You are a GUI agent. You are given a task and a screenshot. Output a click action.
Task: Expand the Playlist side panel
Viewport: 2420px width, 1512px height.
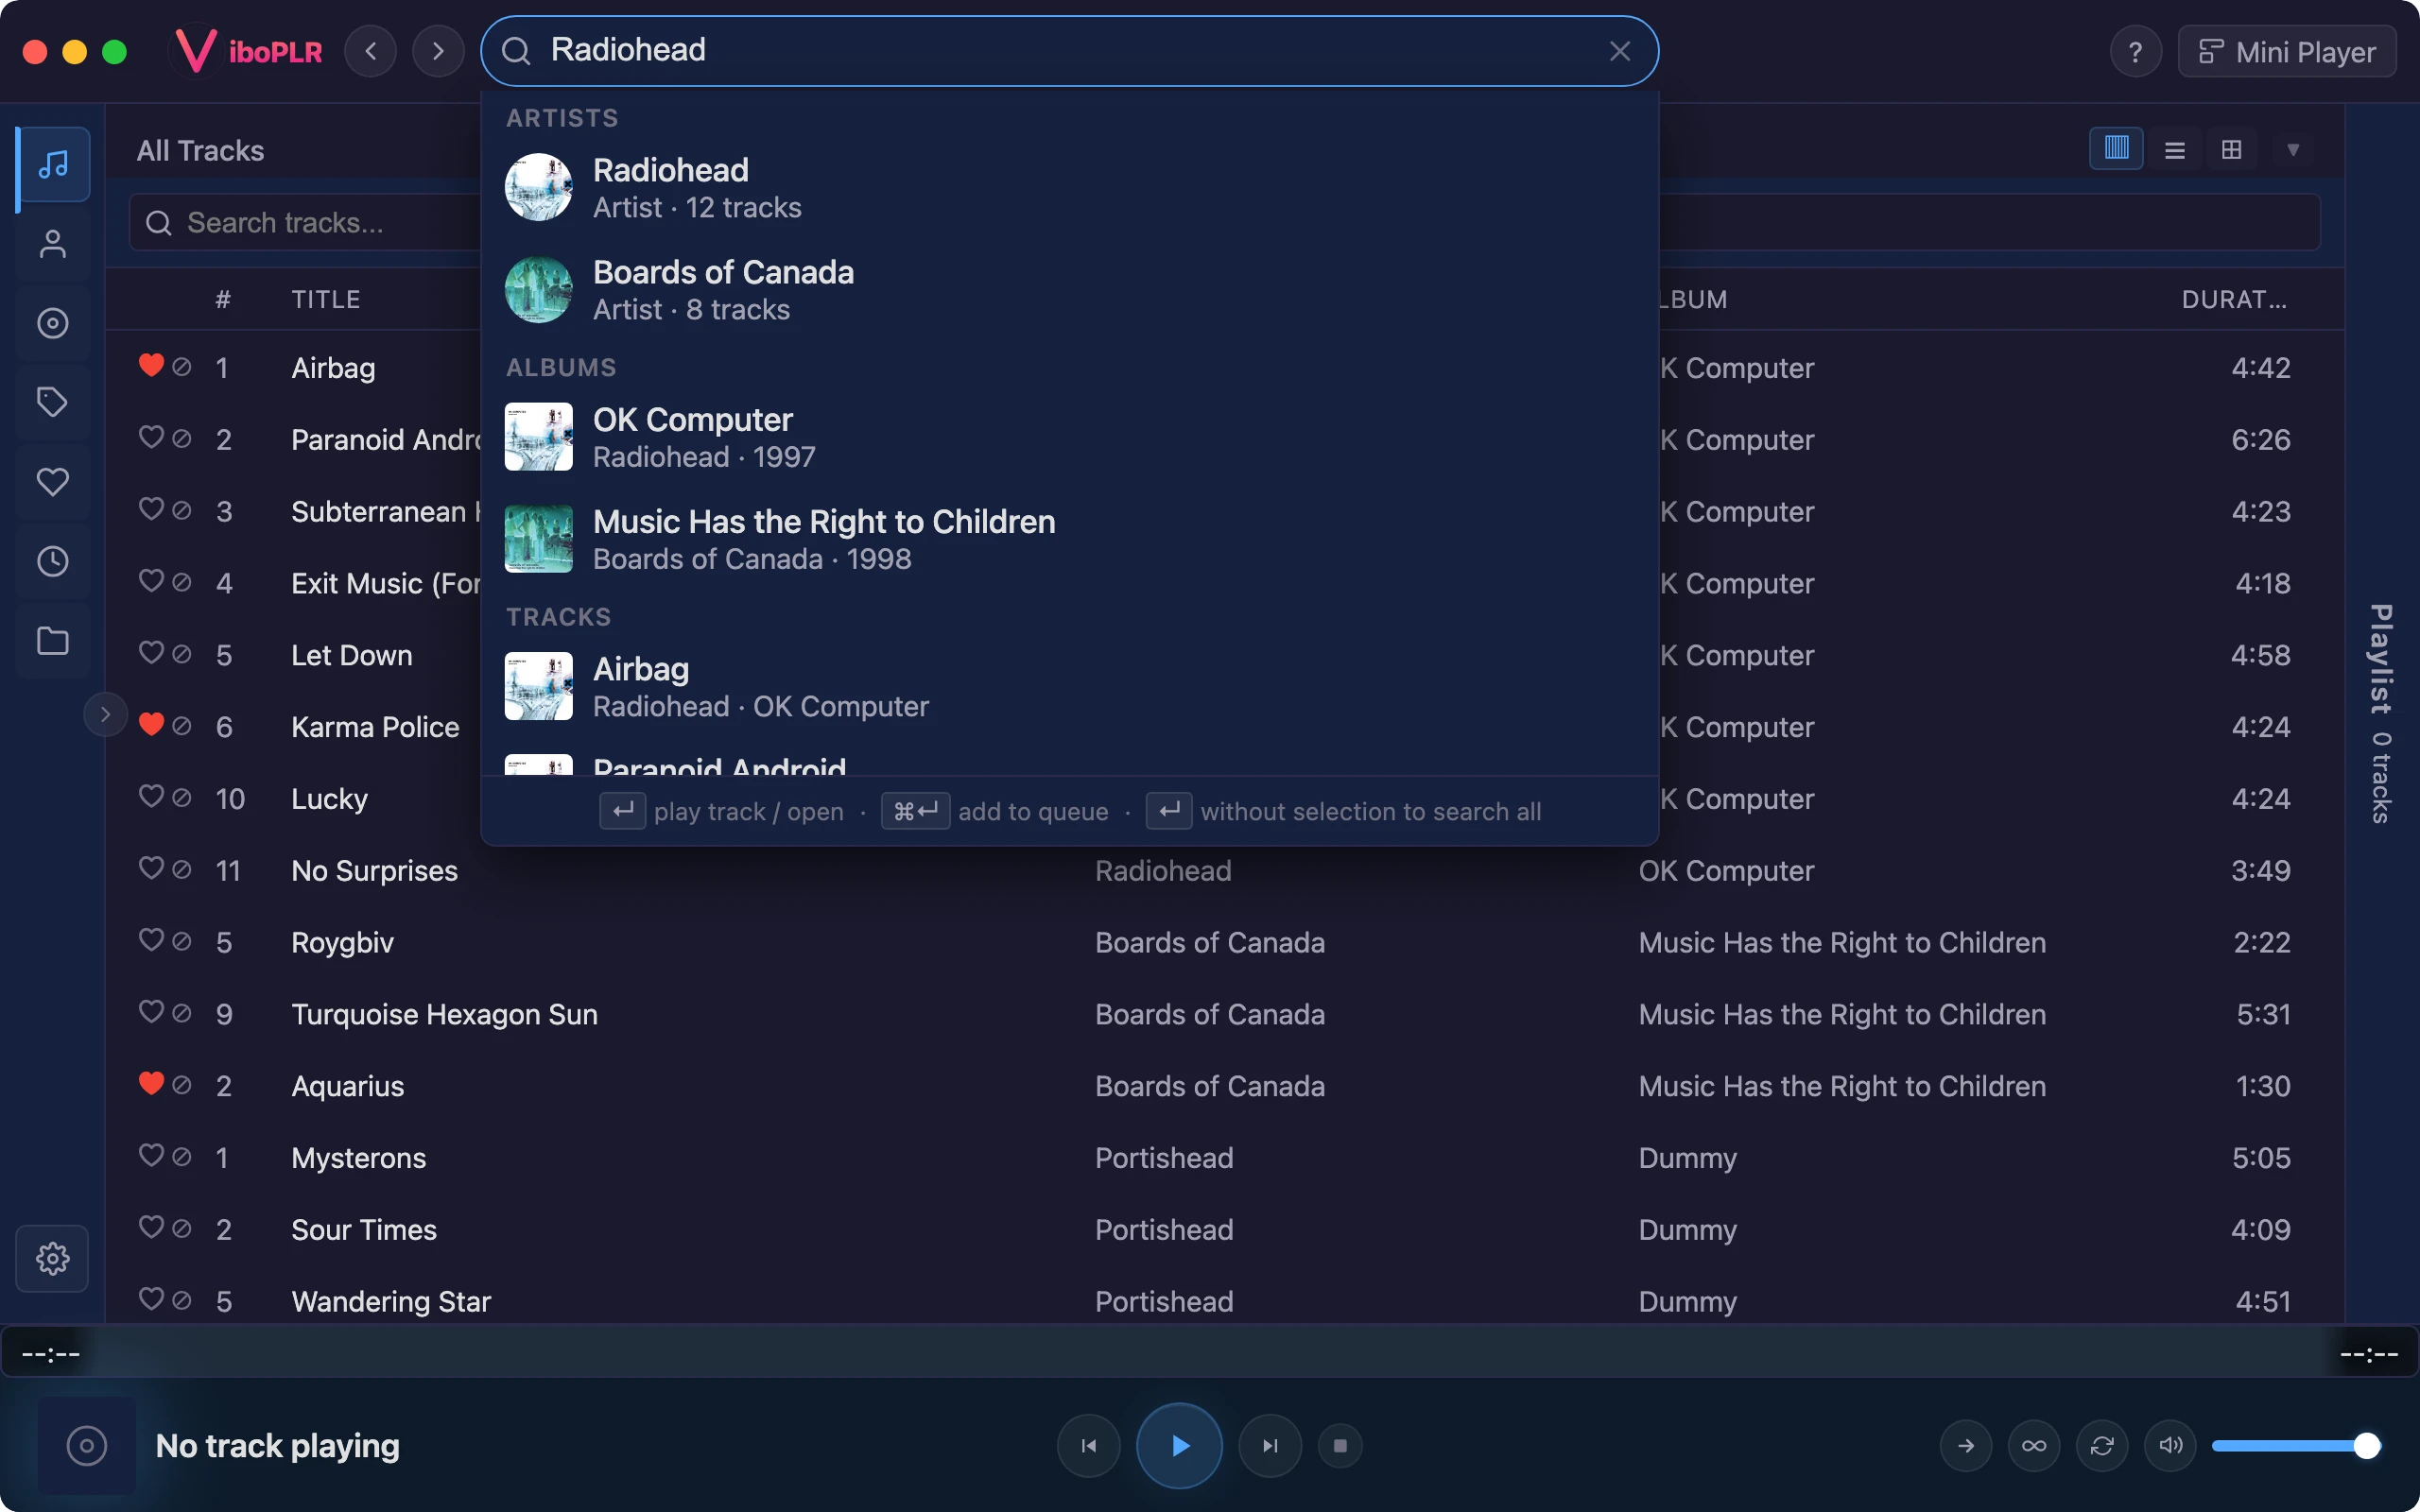pos(2382,714)
